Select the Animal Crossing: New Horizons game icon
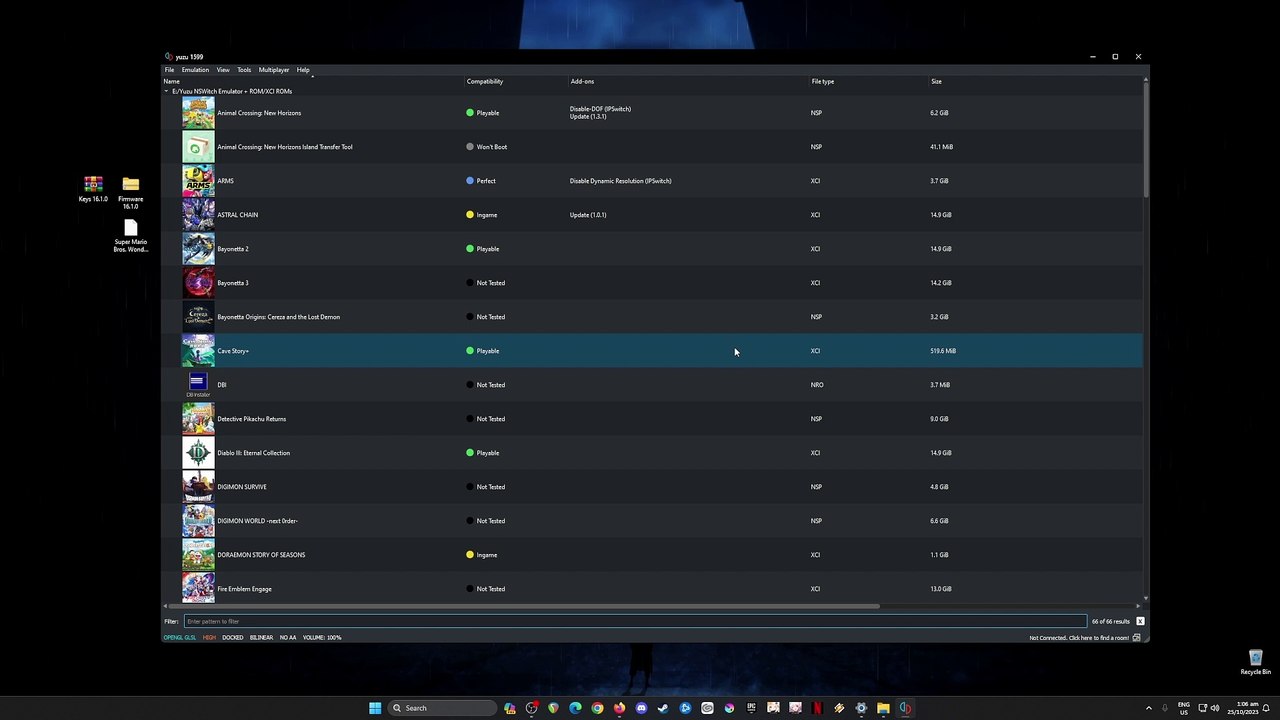 coord(198,113)
